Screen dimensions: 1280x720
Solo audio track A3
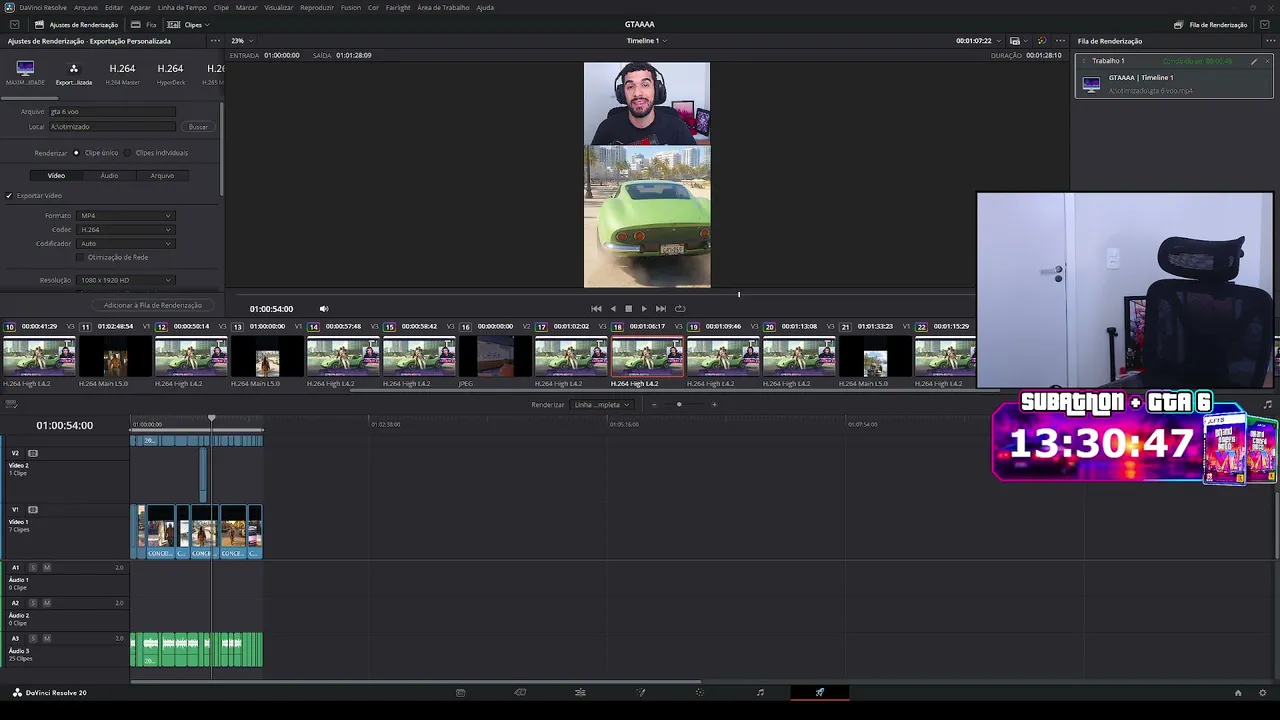(32, 638)
